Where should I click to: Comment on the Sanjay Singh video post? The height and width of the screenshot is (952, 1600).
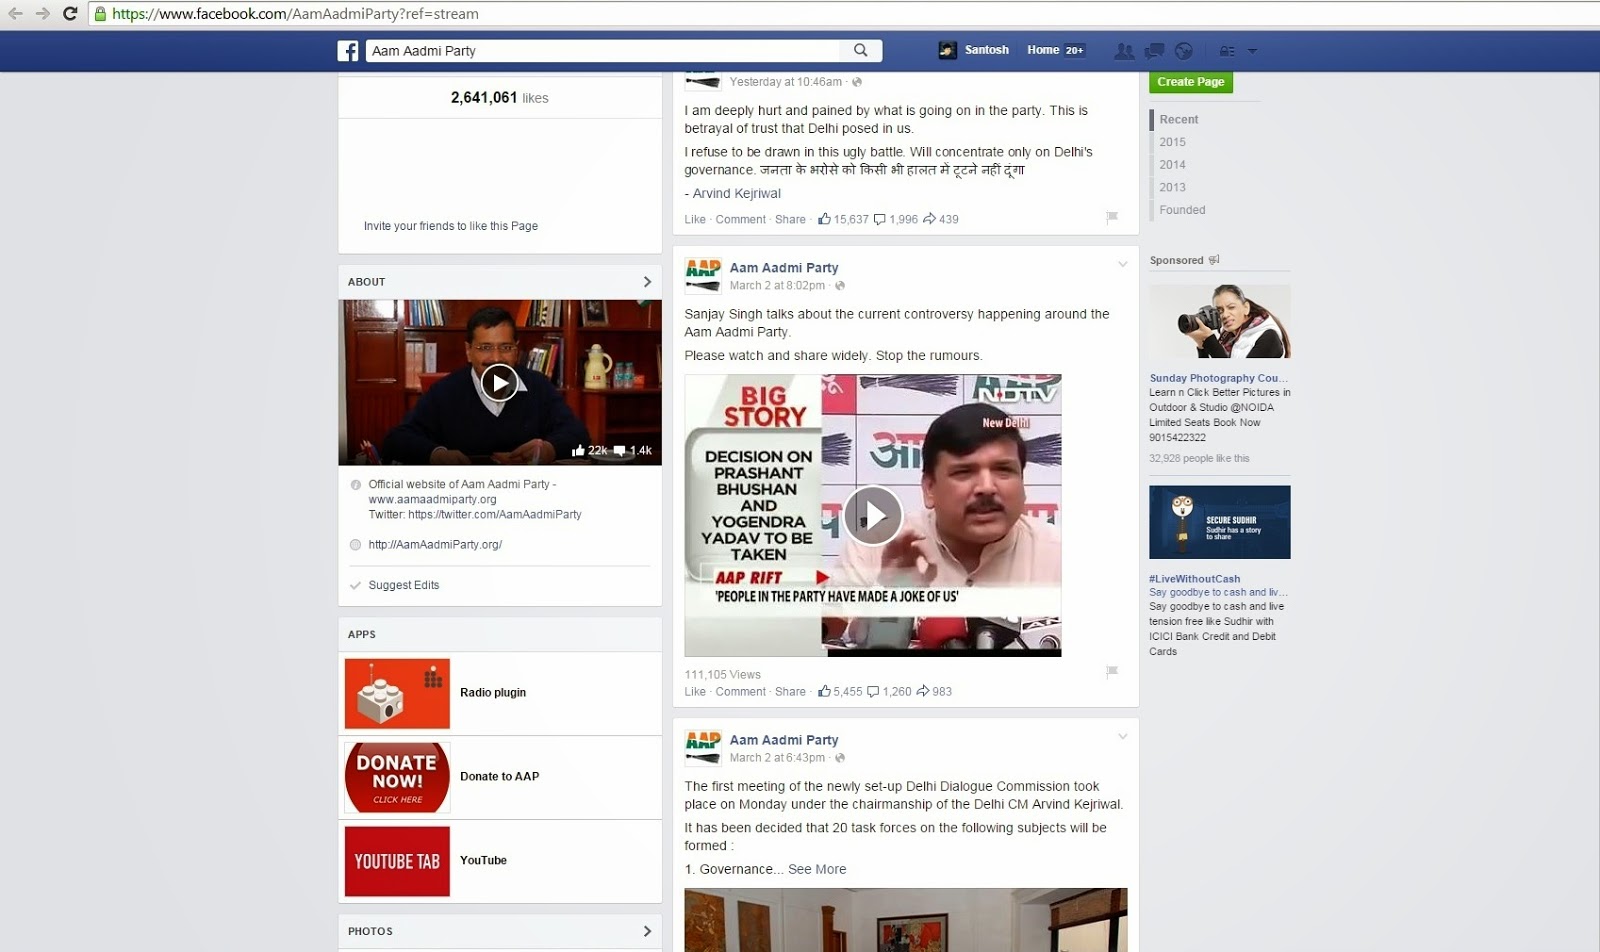pos(741,691)
